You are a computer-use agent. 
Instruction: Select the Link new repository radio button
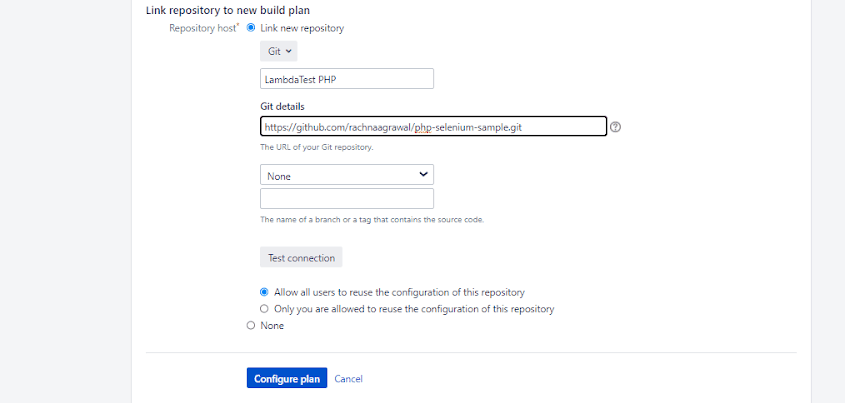tap(251, 28)
